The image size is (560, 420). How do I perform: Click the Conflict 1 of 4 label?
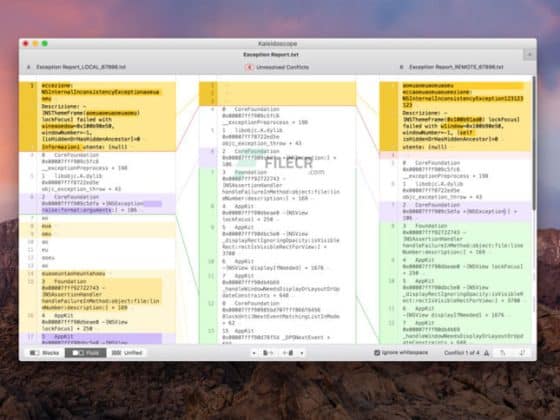click(462, 353)
